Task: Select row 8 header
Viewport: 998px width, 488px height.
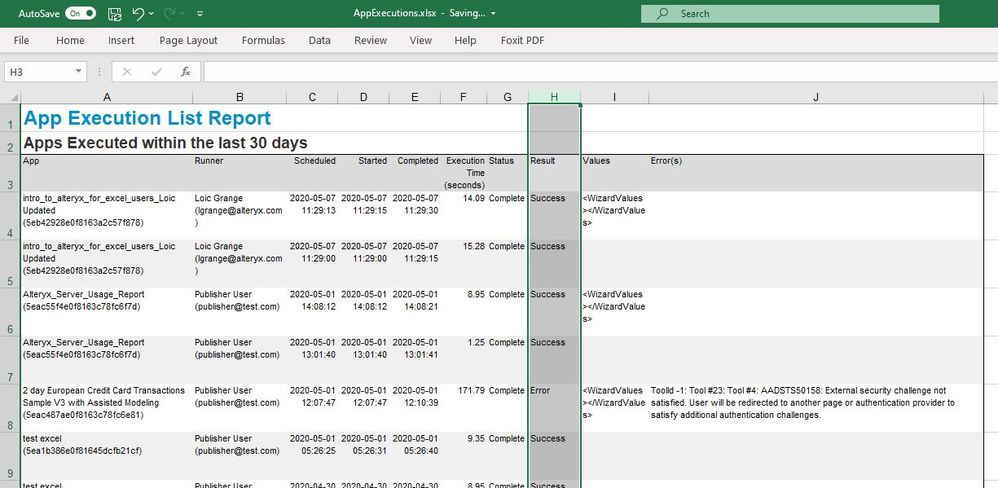Action: [x=10, y=408]
